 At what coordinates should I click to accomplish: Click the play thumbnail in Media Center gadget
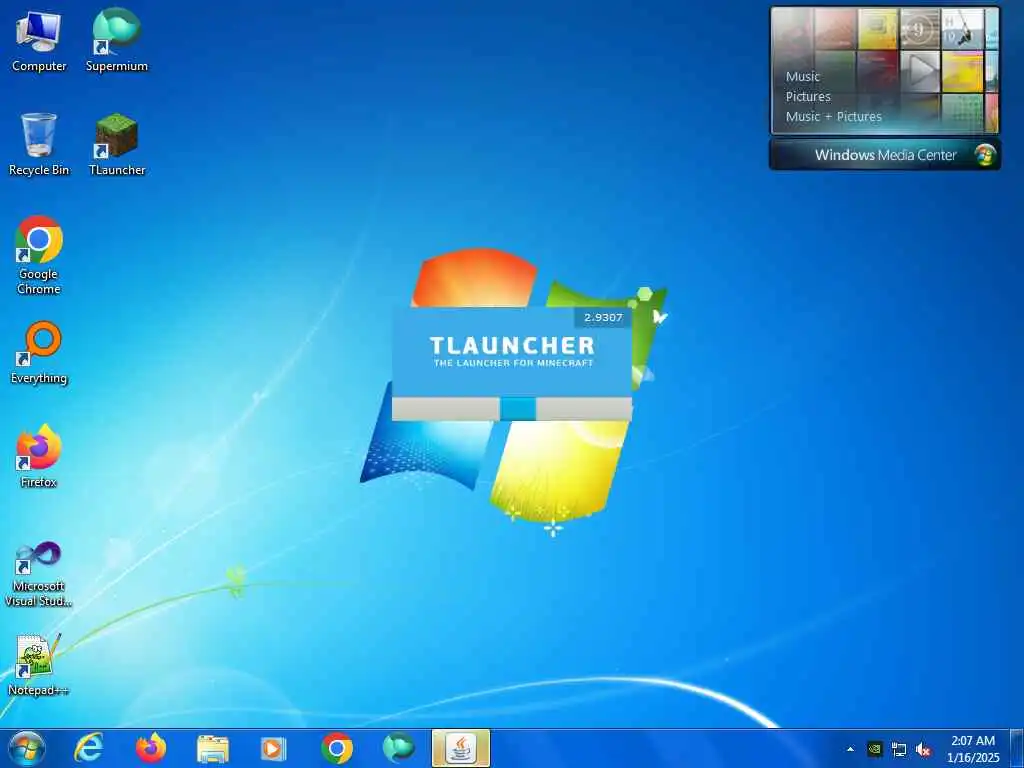(920, 71)
